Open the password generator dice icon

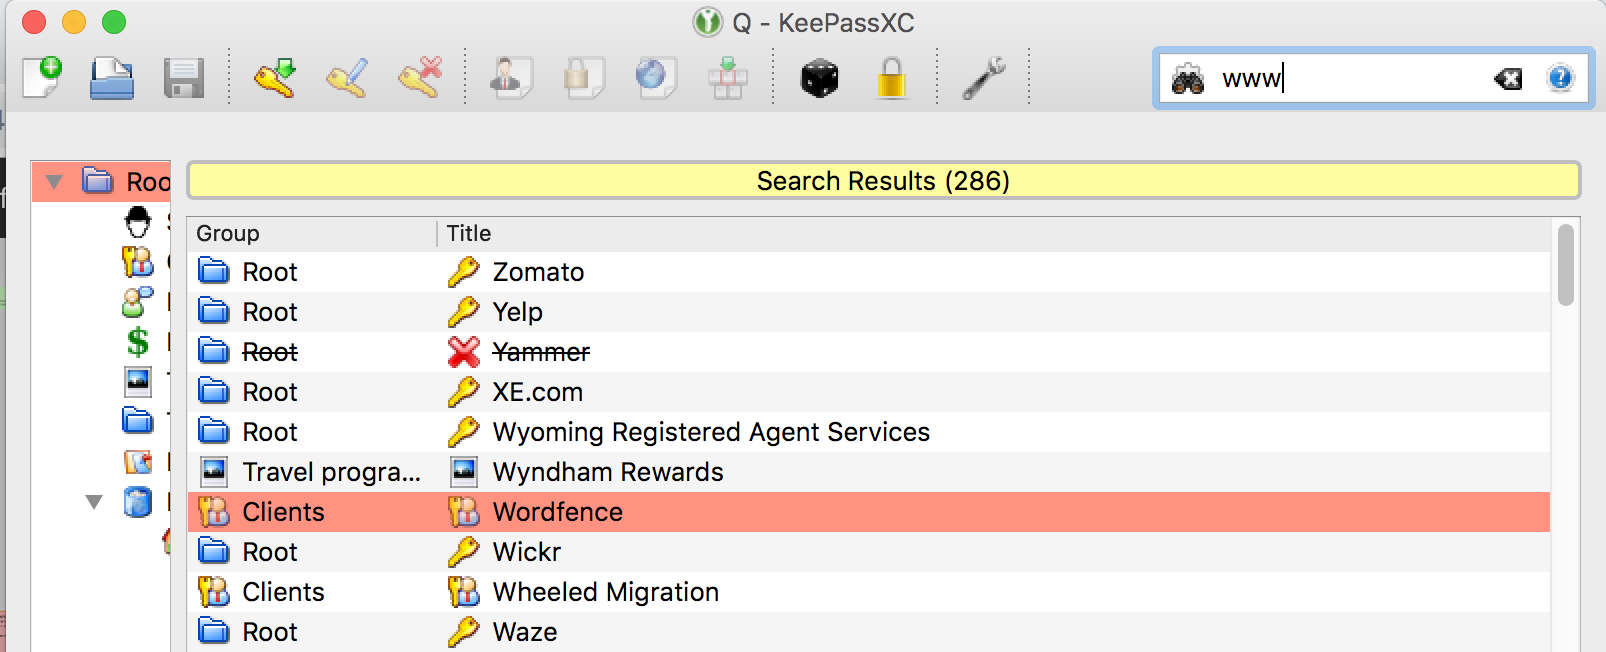click(x=820, y=78)
